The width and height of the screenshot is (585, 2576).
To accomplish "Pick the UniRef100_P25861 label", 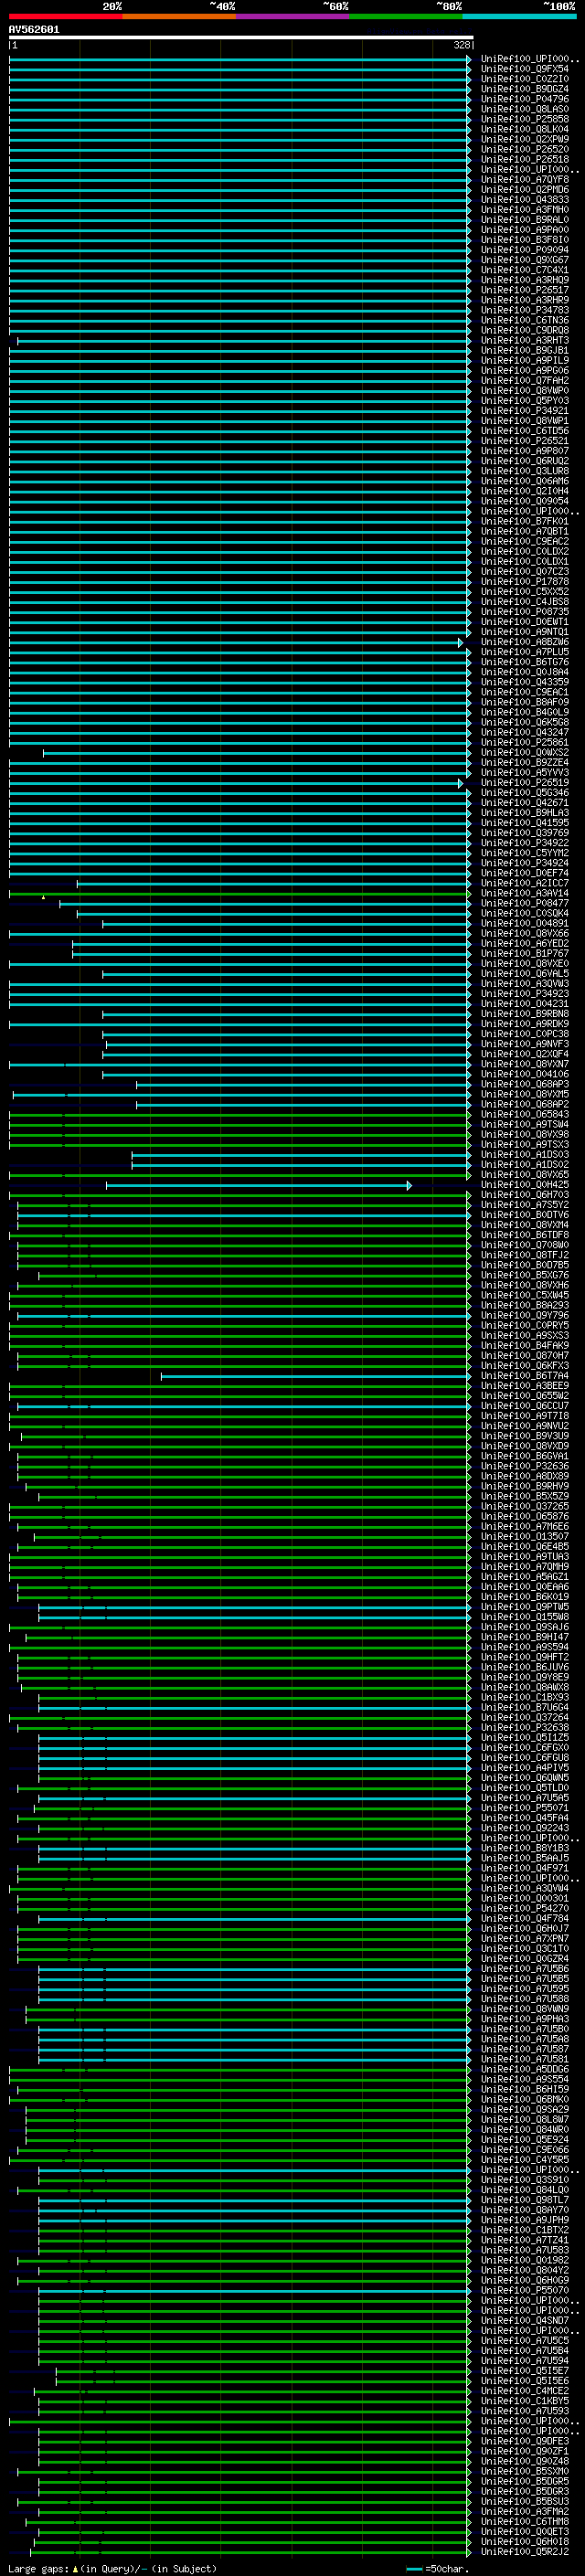I will coord(525,743).
